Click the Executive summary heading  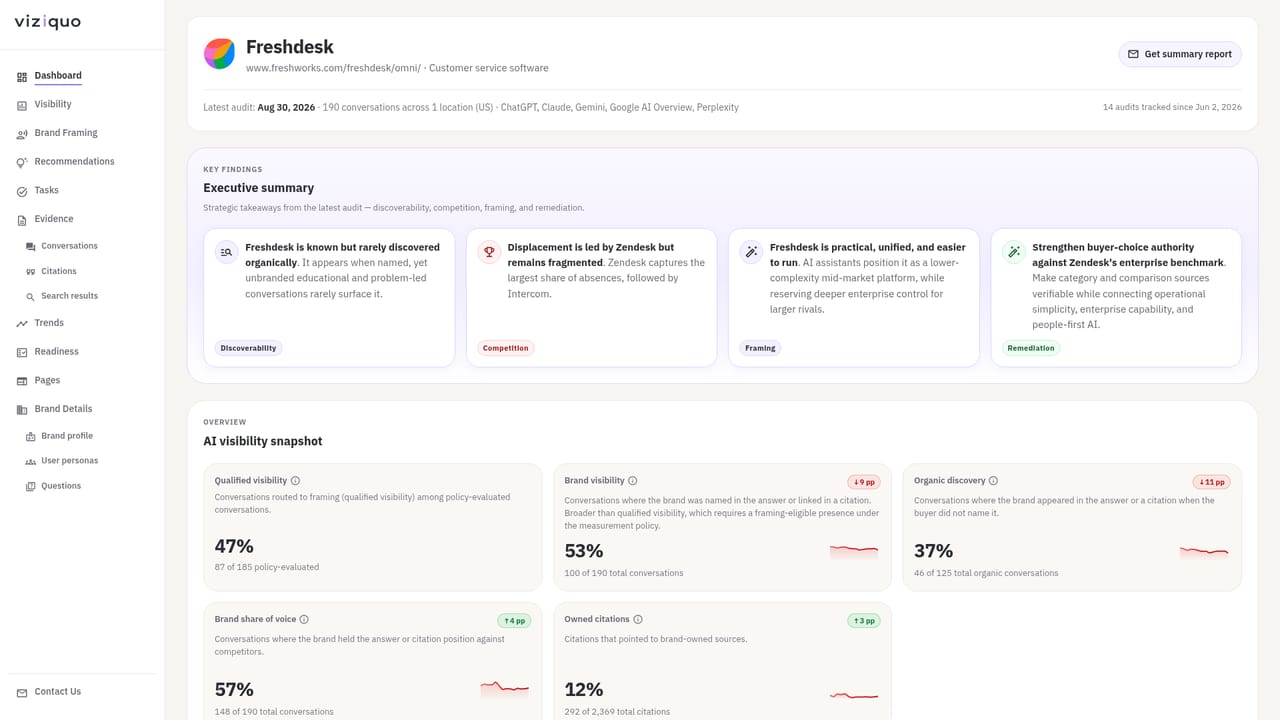[258, 188]
